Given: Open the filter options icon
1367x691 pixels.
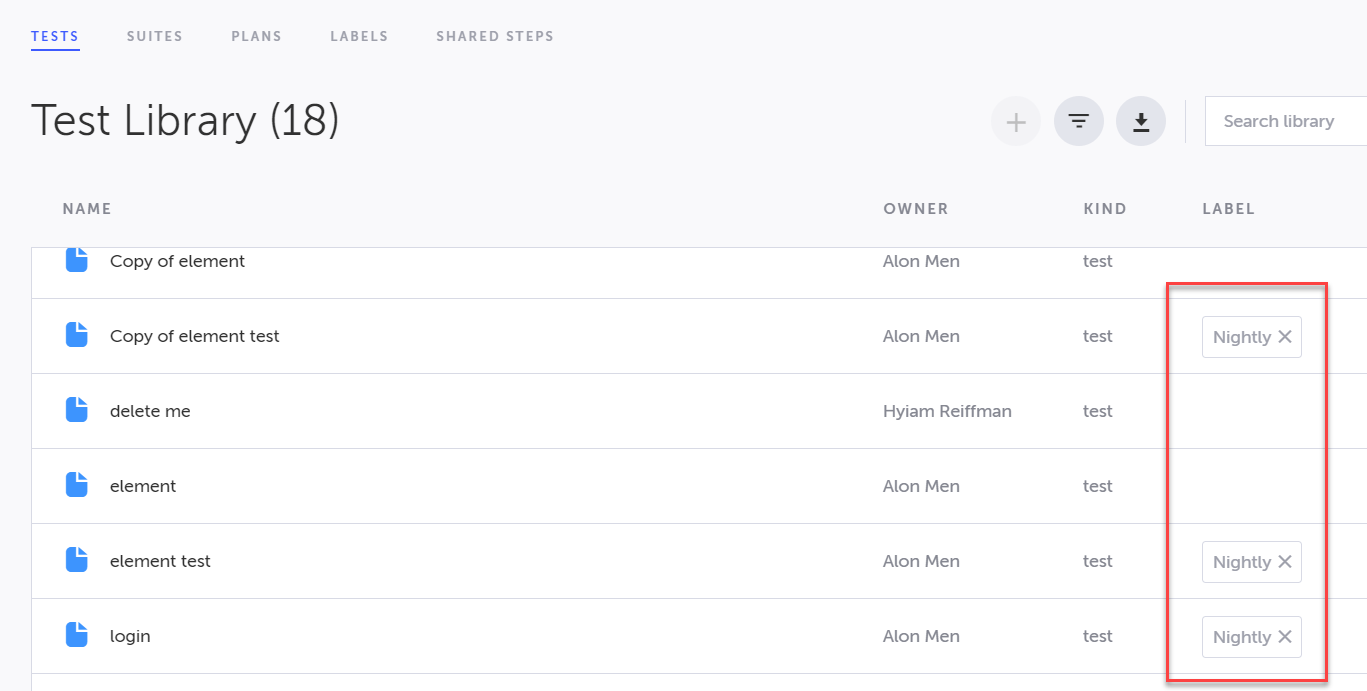Looking at the screenshot, I should pyautogui.click(x=1079, y=122).
